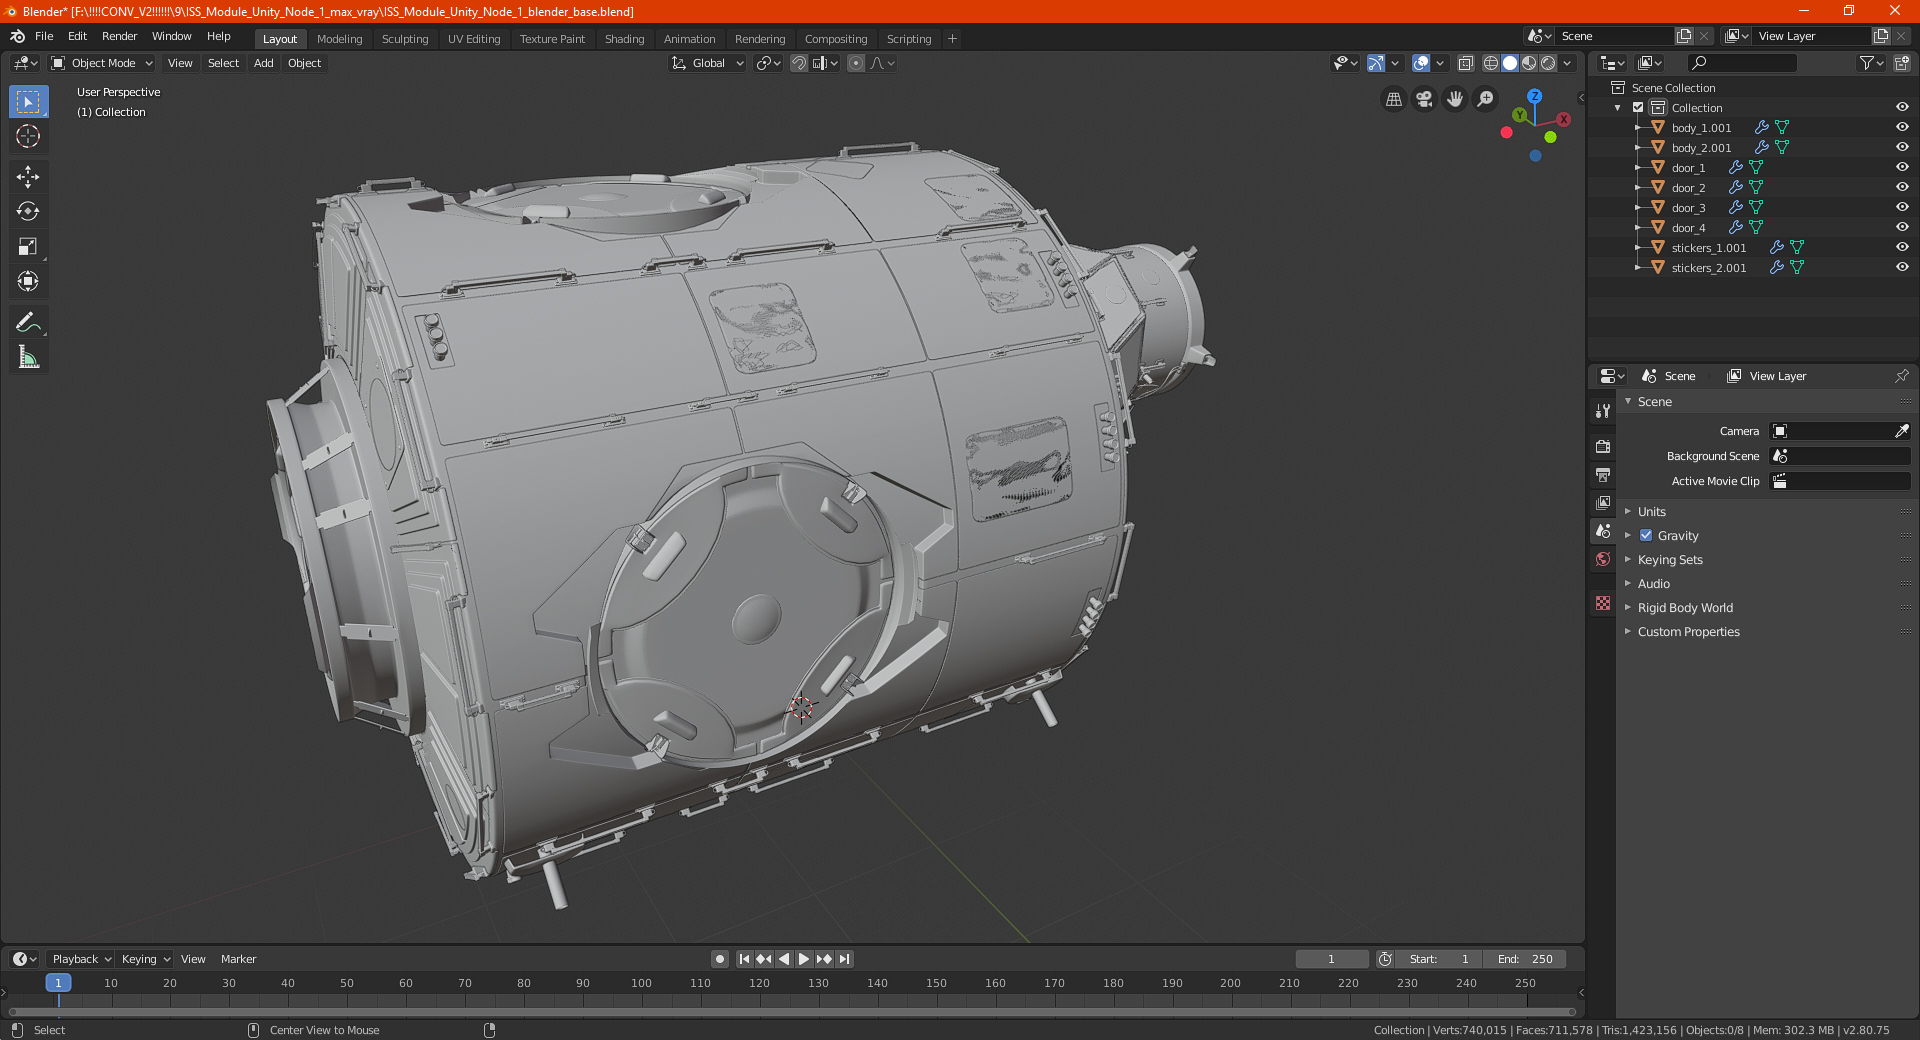Click the End frame field
Screen dimensions: 1920x1040
[1525, 959]
